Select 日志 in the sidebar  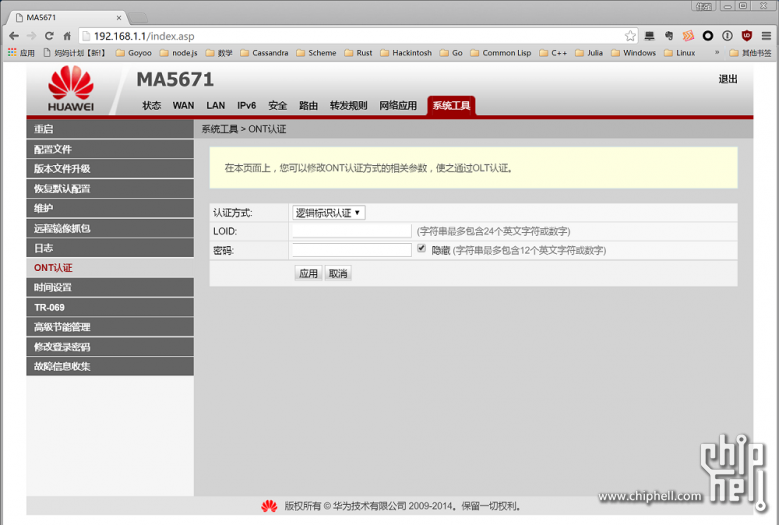110,248
